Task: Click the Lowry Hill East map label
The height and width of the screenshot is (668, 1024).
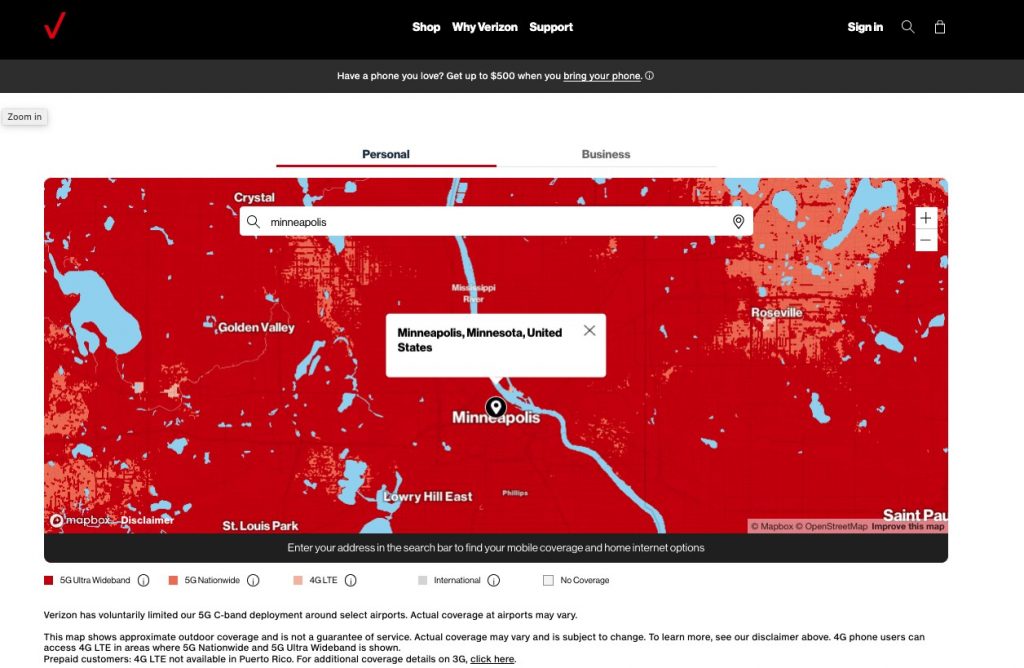Action: point(428,496)
